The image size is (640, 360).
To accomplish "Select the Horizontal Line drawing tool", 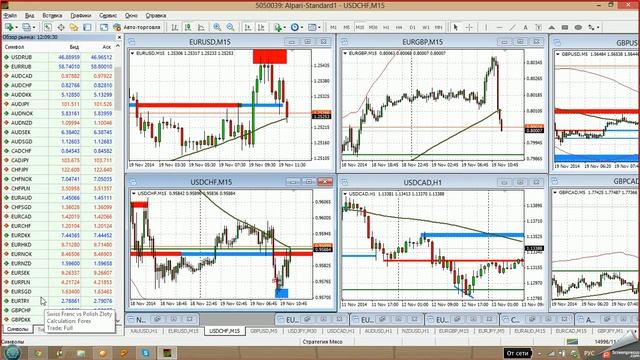I will coord(499,27).
